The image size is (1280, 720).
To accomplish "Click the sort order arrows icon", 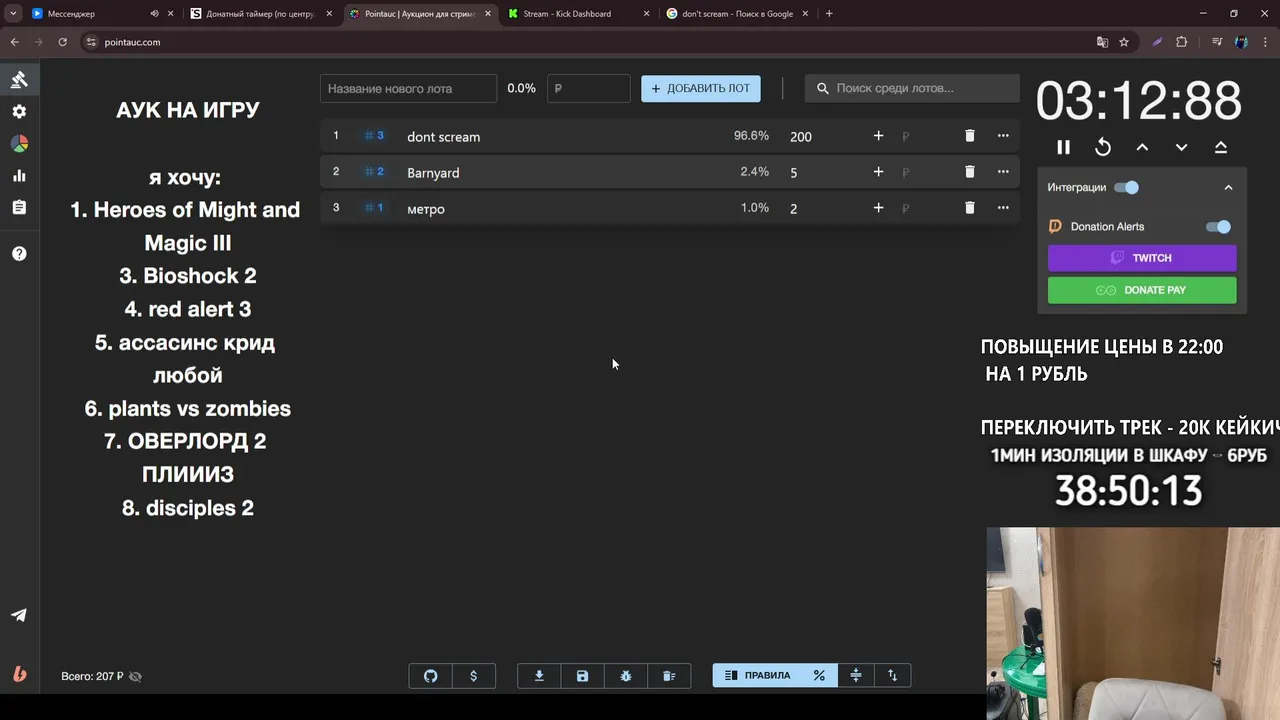I will pyautogui.click(x=893, y=676).
